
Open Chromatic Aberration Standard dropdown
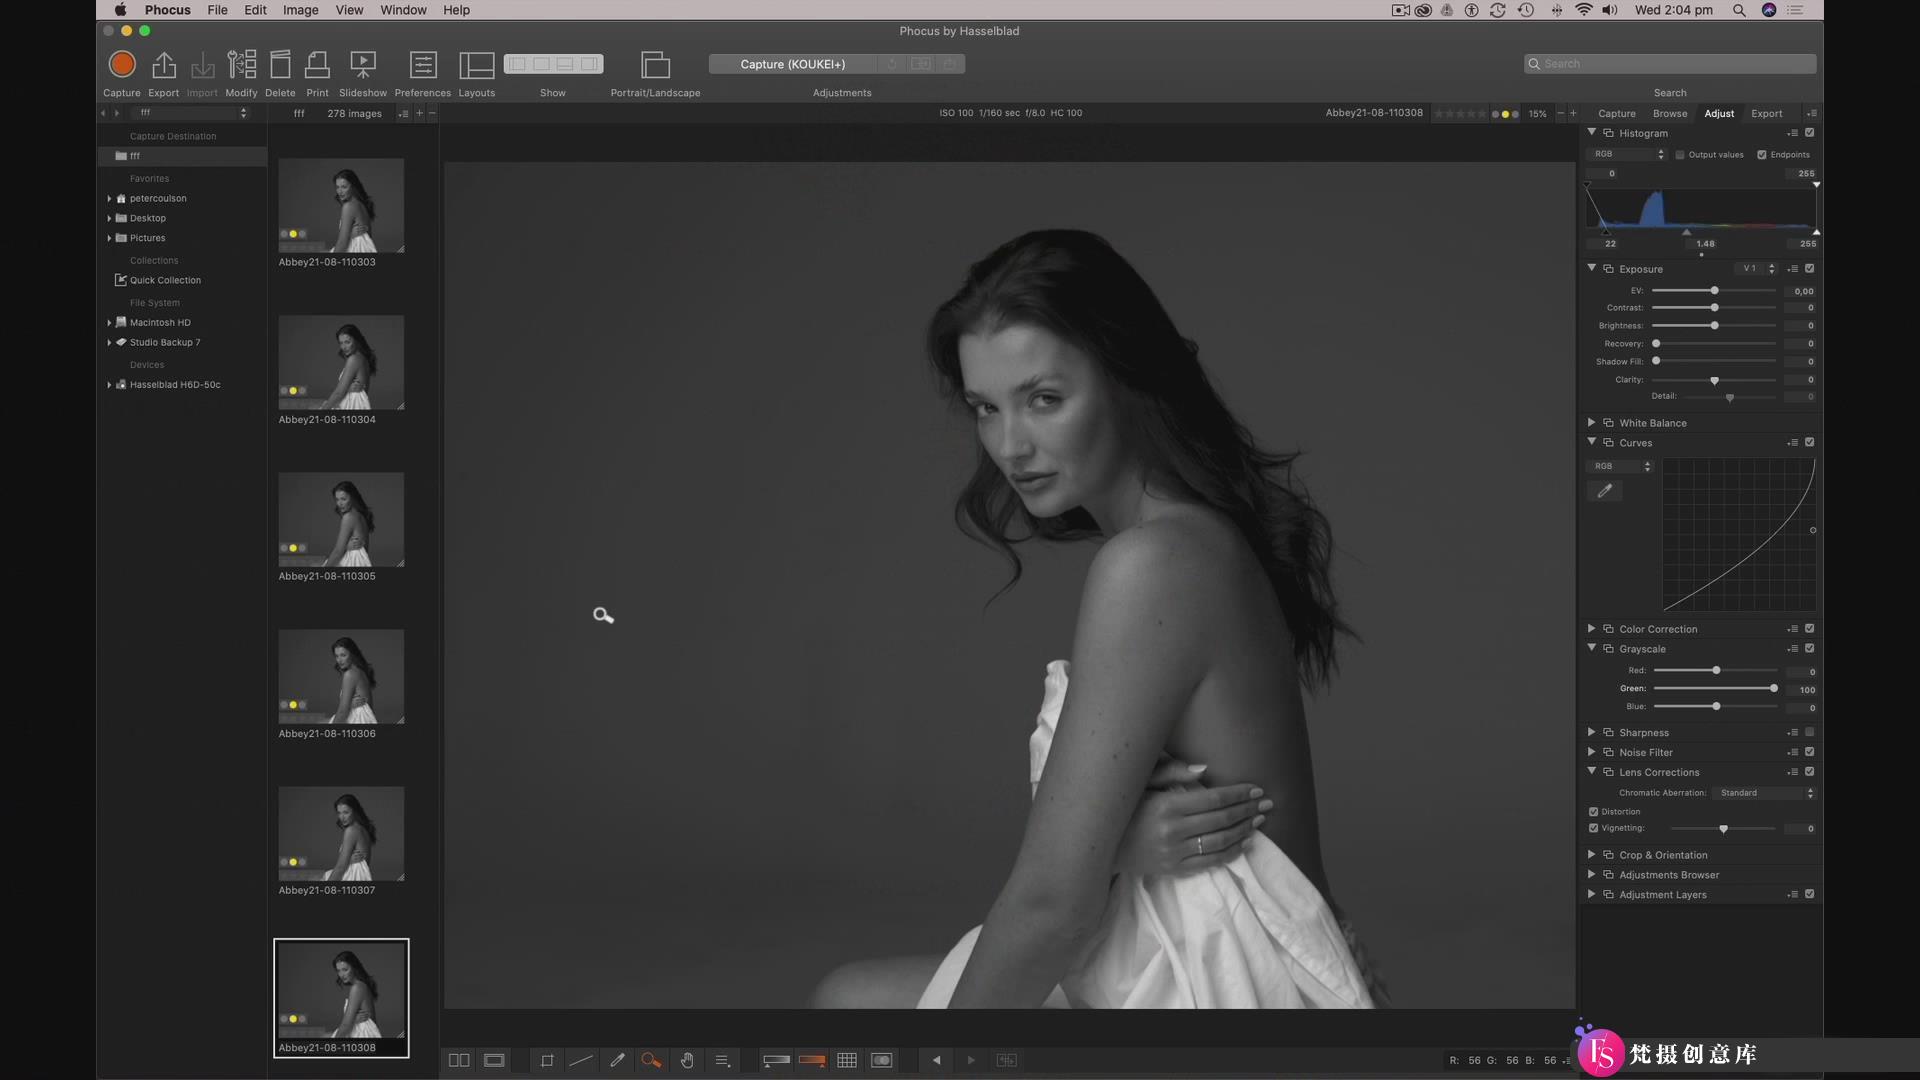coord(1764,793)
